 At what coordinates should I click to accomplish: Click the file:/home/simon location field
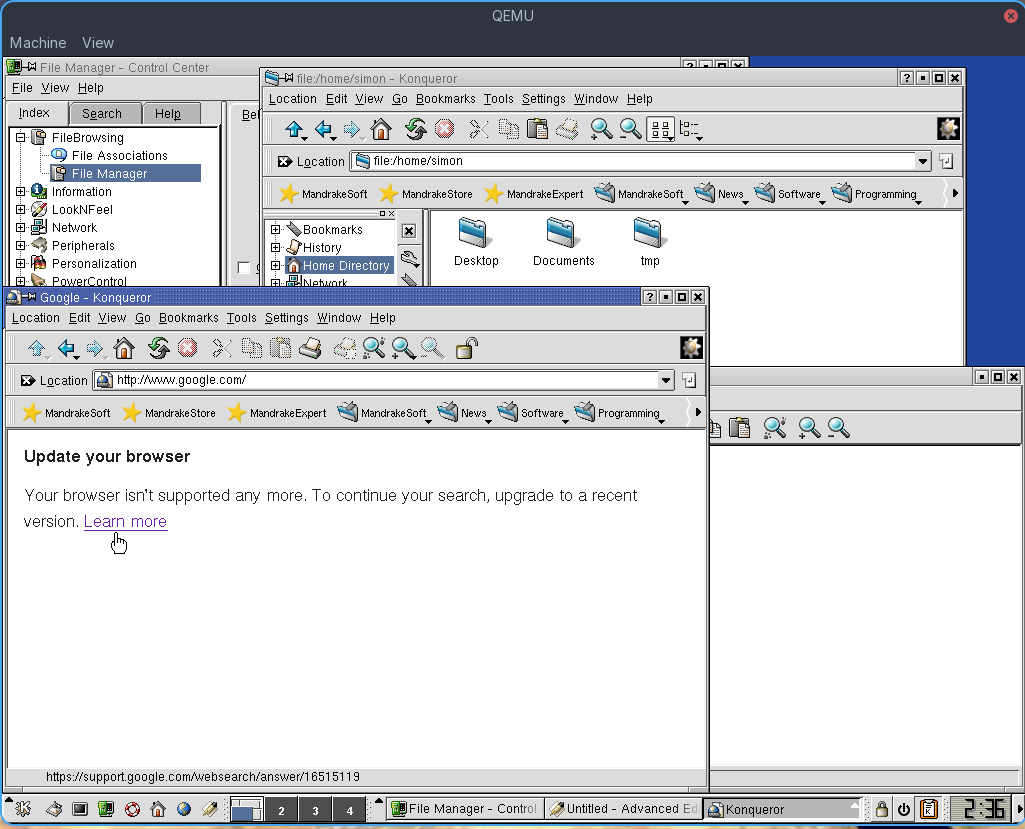coord(641,161)
